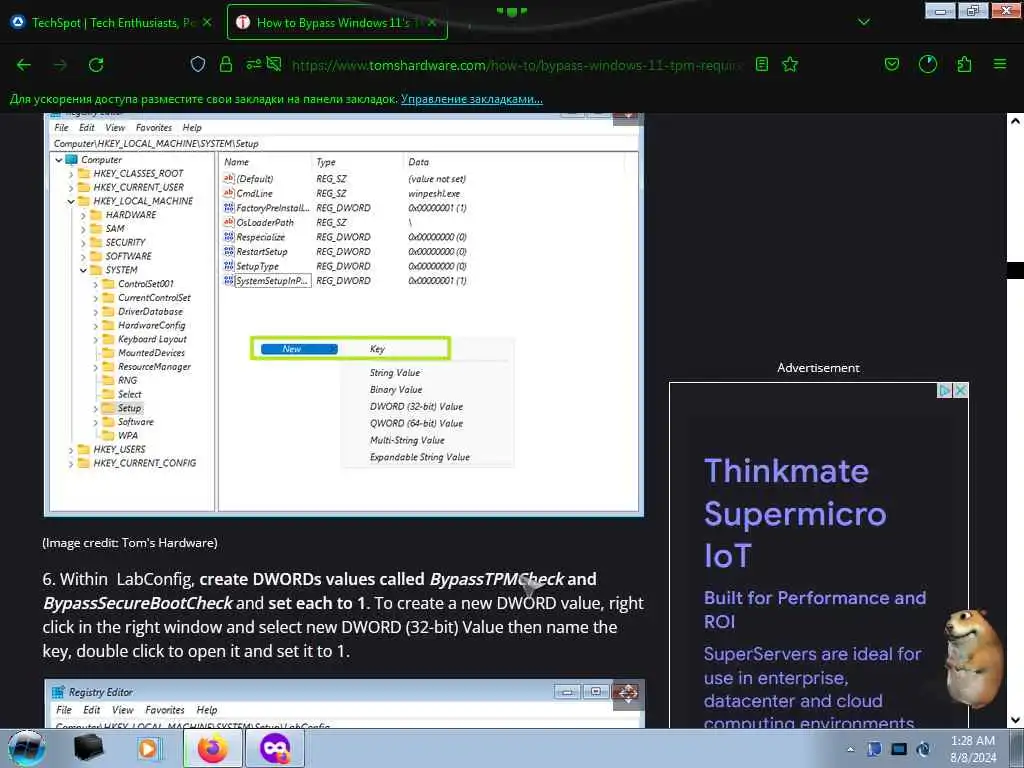Open the purple mask taskbar application
1024x768 pixels.
275,748
